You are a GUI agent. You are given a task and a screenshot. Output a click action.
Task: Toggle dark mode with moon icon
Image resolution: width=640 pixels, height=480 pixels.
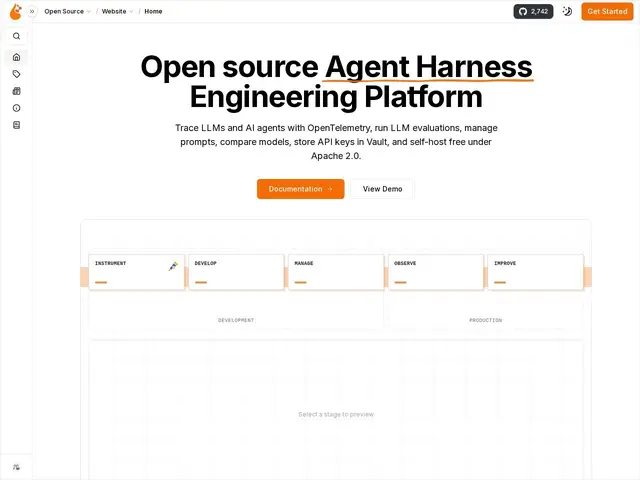click(x=567, y=11)
